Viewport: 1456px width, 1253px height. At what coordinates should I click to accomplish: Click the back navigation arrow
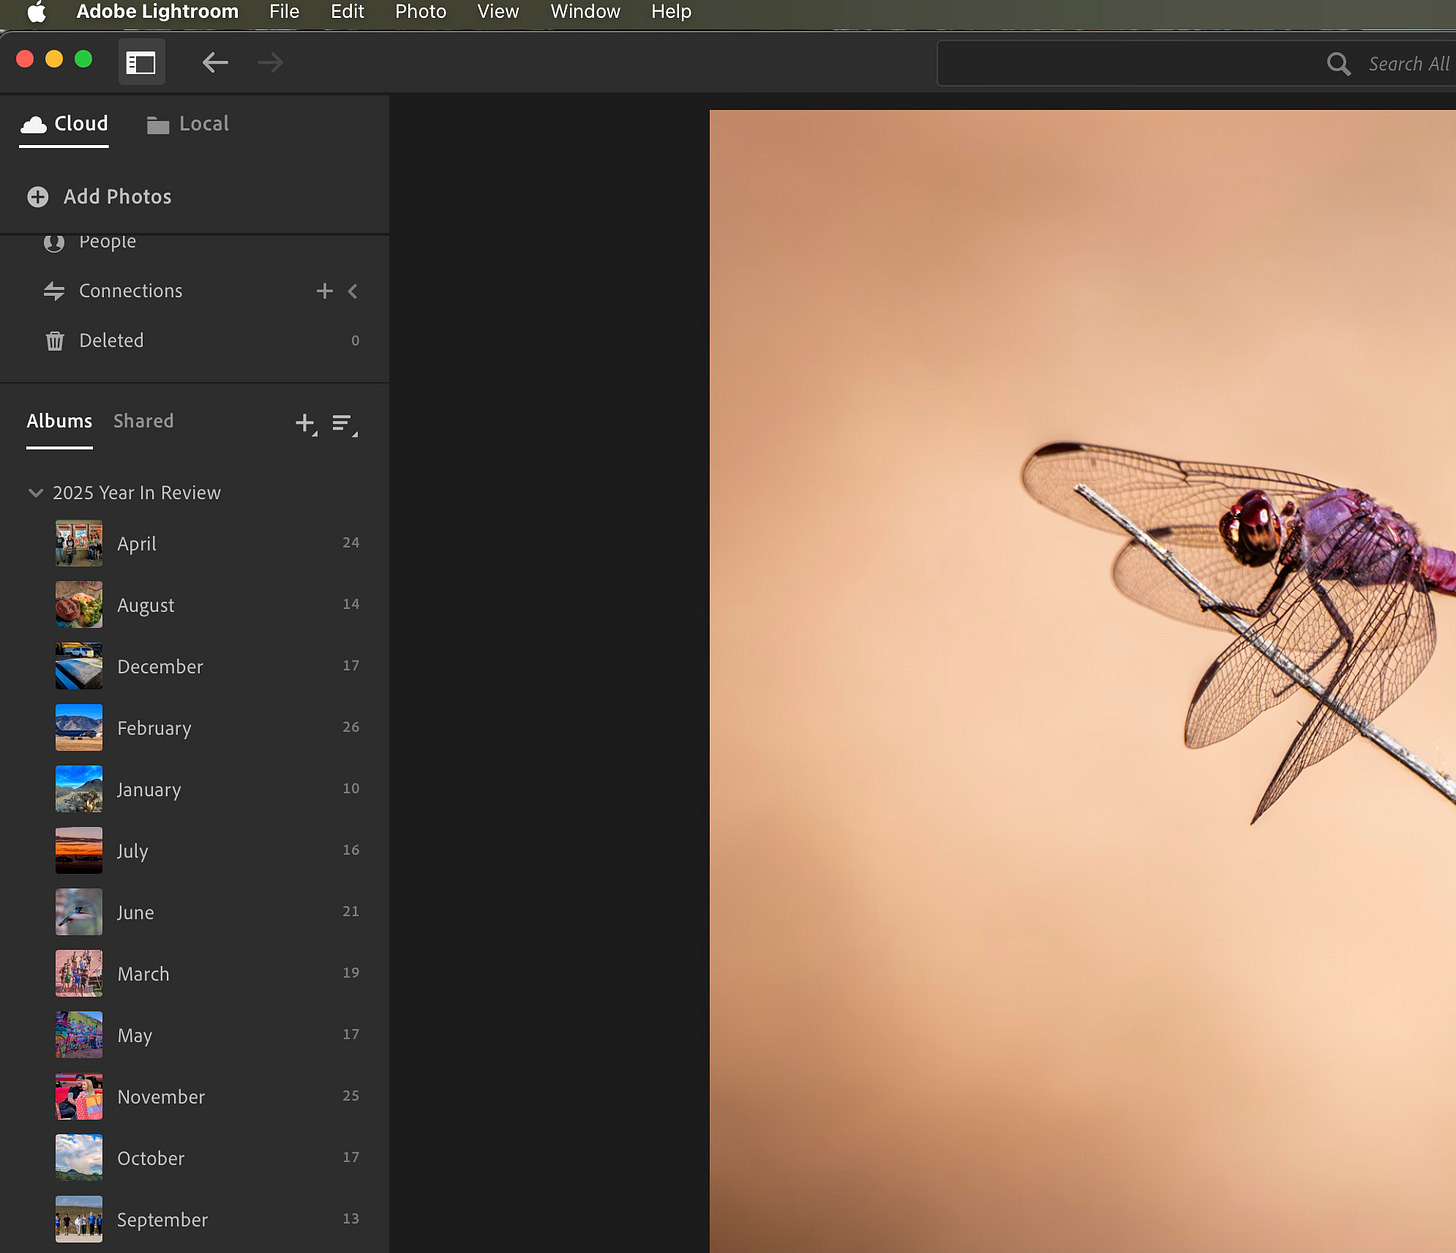[x=215, y=63]
